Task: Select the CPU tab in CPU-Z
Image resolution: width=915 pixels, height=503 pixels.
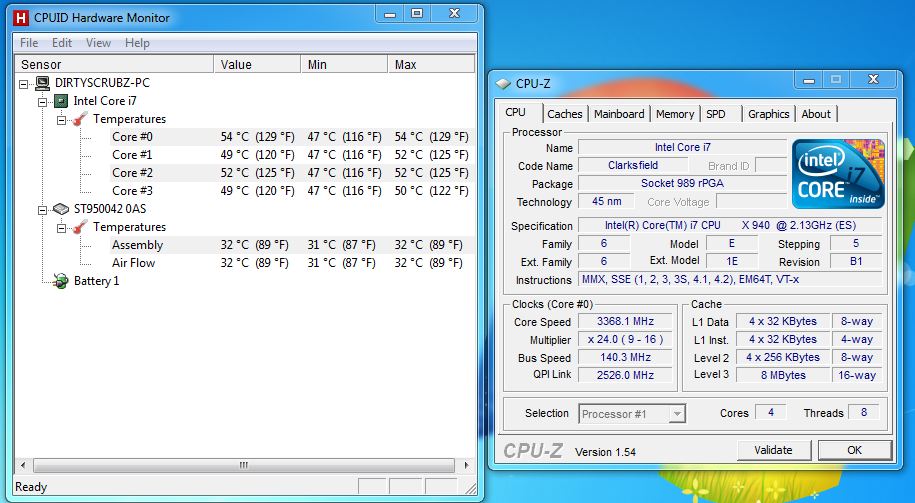Action: [516, 113]
